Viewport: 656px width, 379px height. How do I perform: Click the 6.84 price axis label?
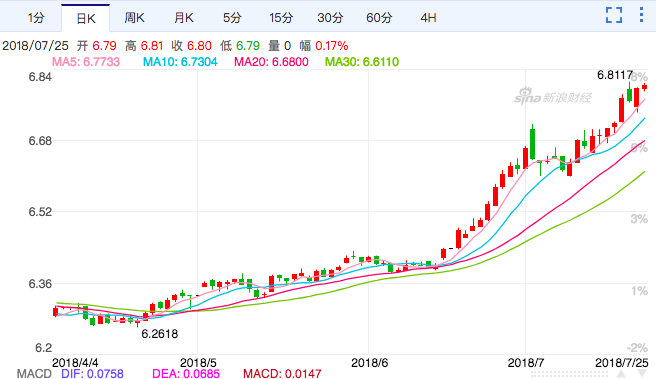40,77
